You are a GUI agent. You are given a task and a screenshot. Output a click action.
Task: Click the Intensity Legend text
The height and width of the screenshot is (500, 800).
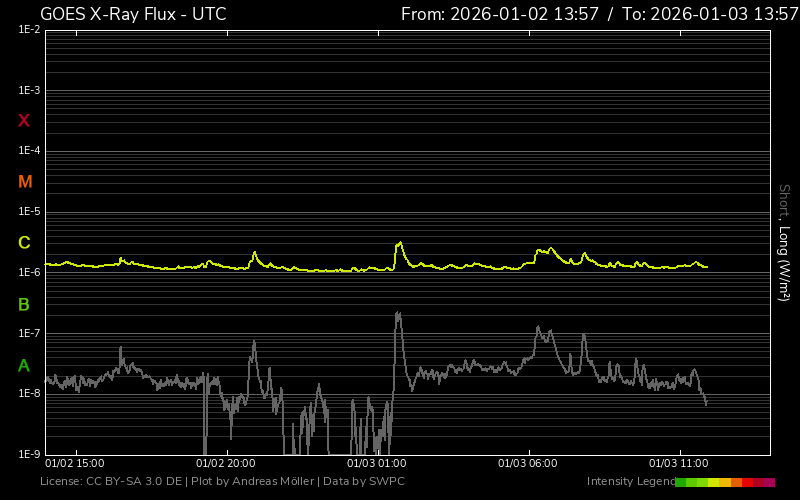coord(629,482)
